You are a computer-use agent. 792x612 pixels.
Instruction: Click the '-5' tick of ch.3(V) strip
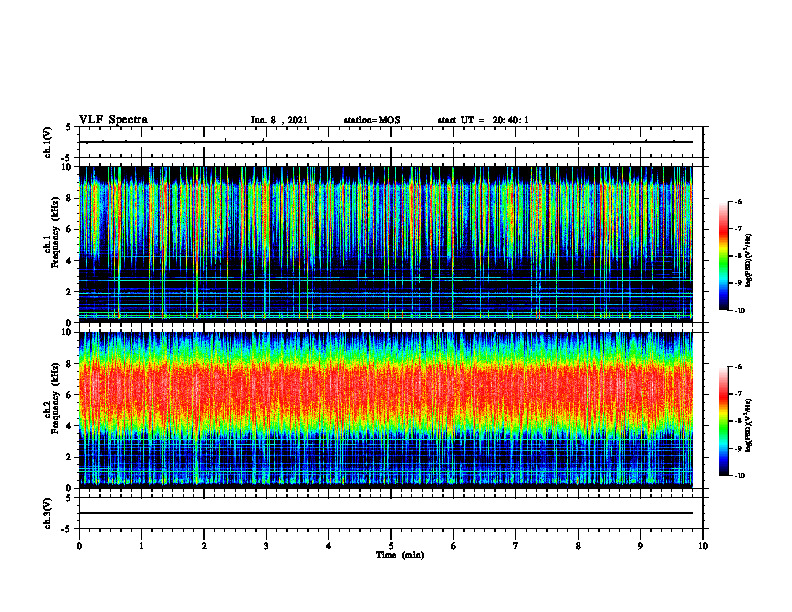click(68, 529)
